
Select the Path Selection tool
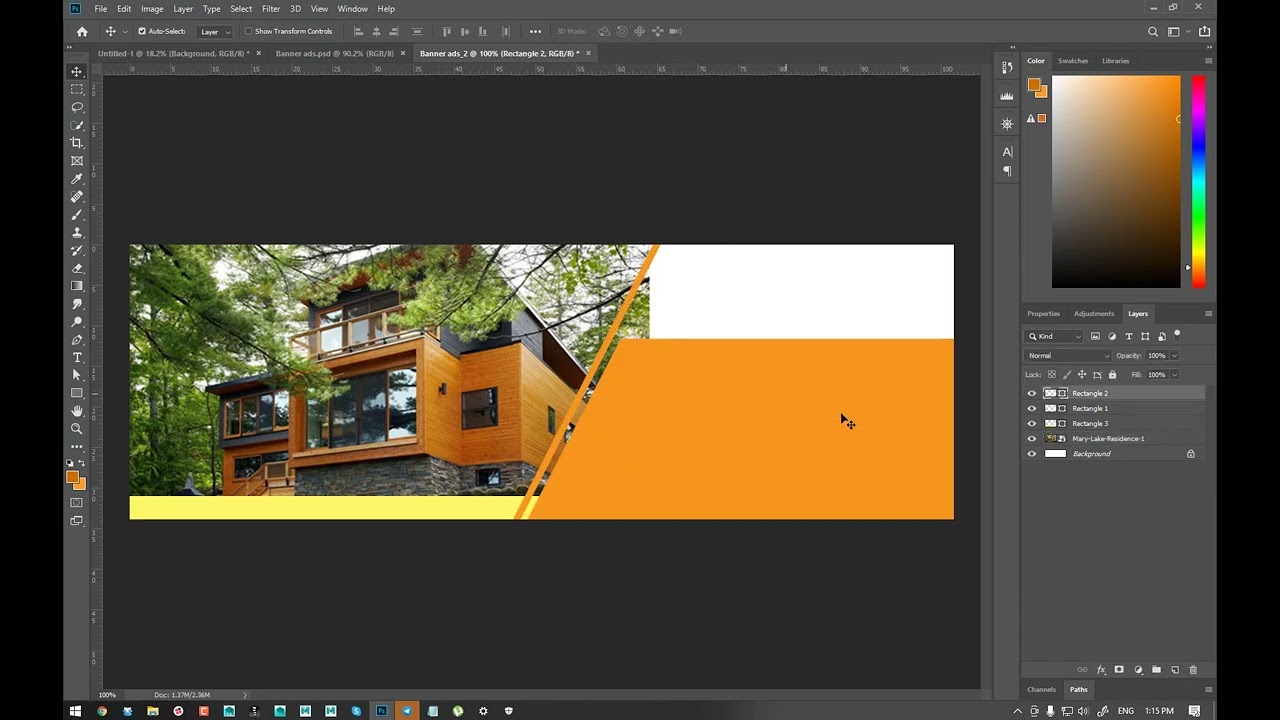[77, 376]
